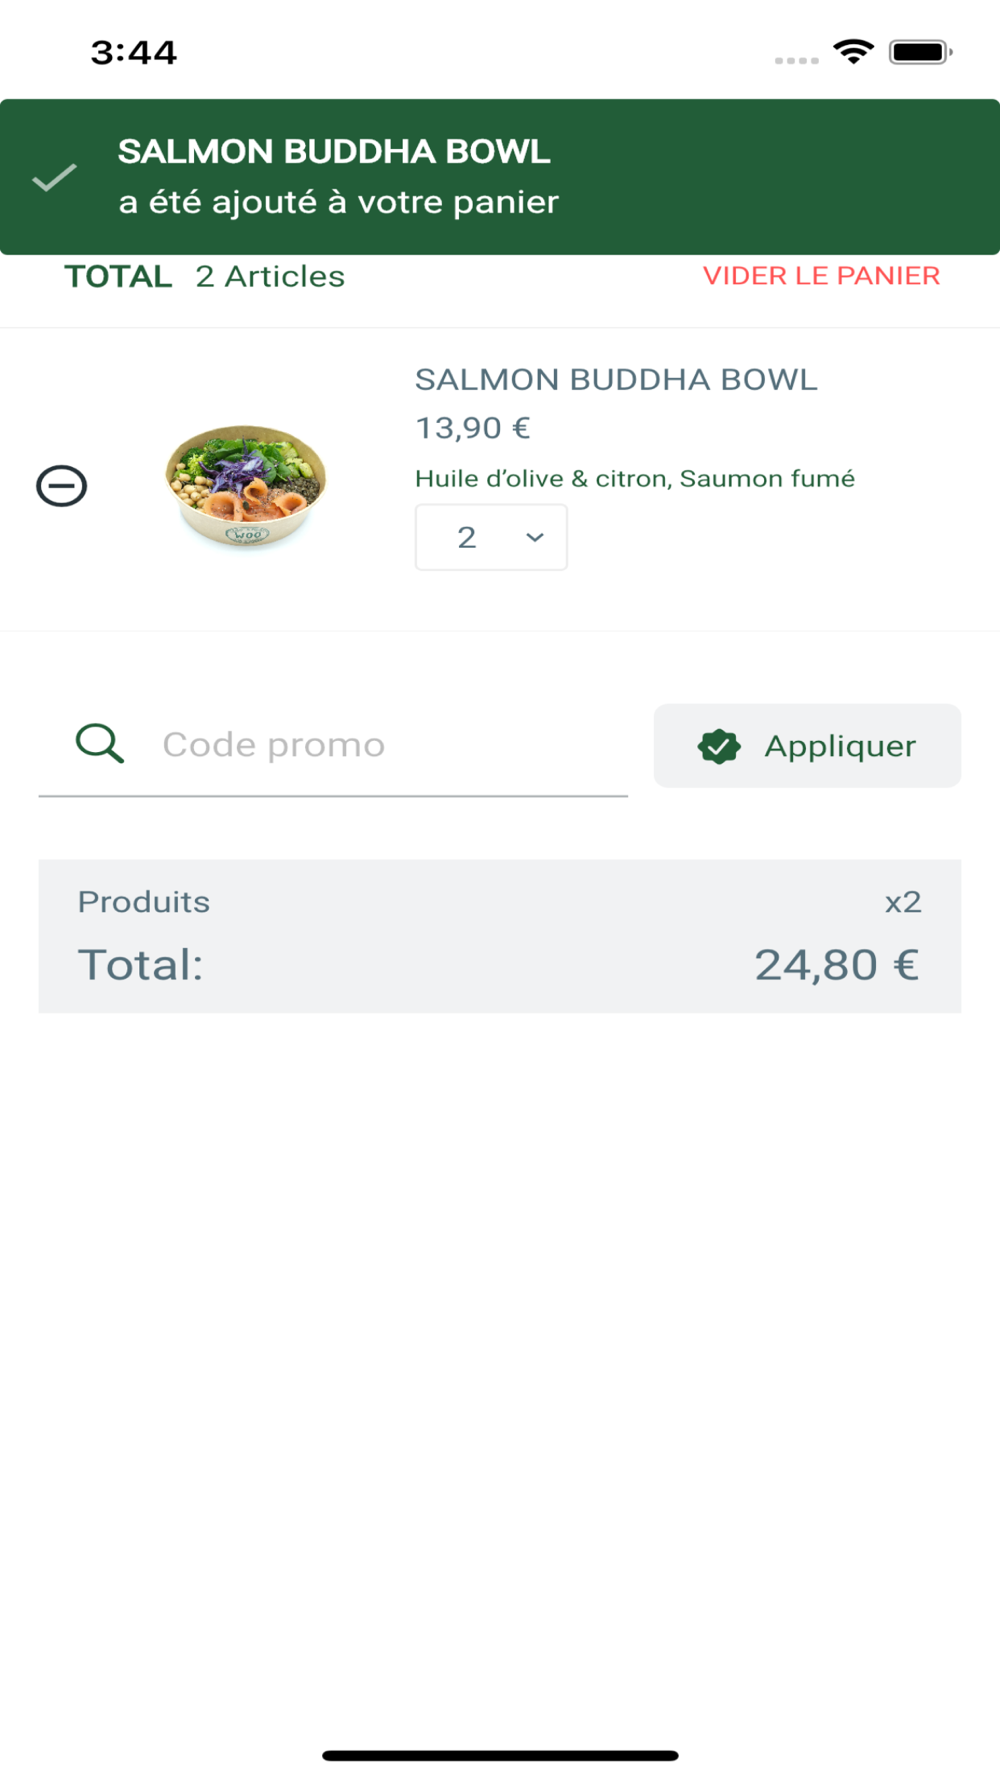
Task: Tap the Wi-Fi icon in status bar
Action: pos(853,52)
